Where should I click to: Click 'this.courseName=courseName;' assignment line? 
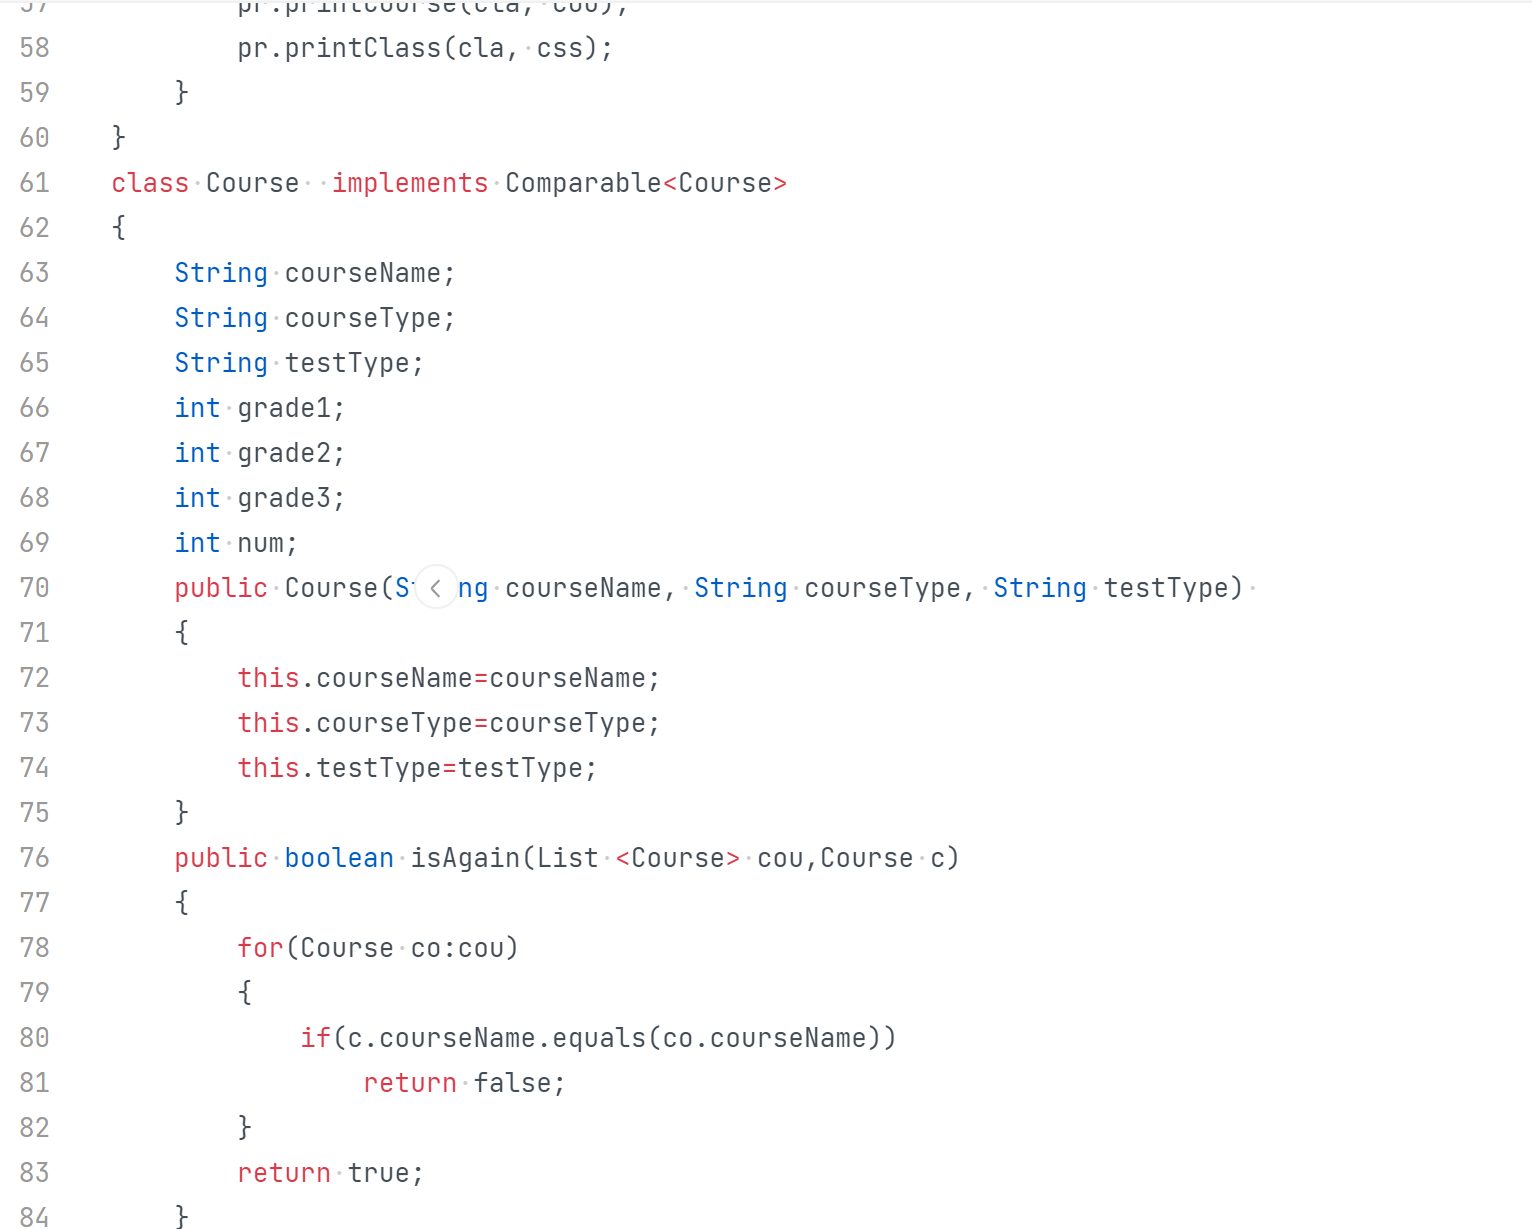coord(448,678)
